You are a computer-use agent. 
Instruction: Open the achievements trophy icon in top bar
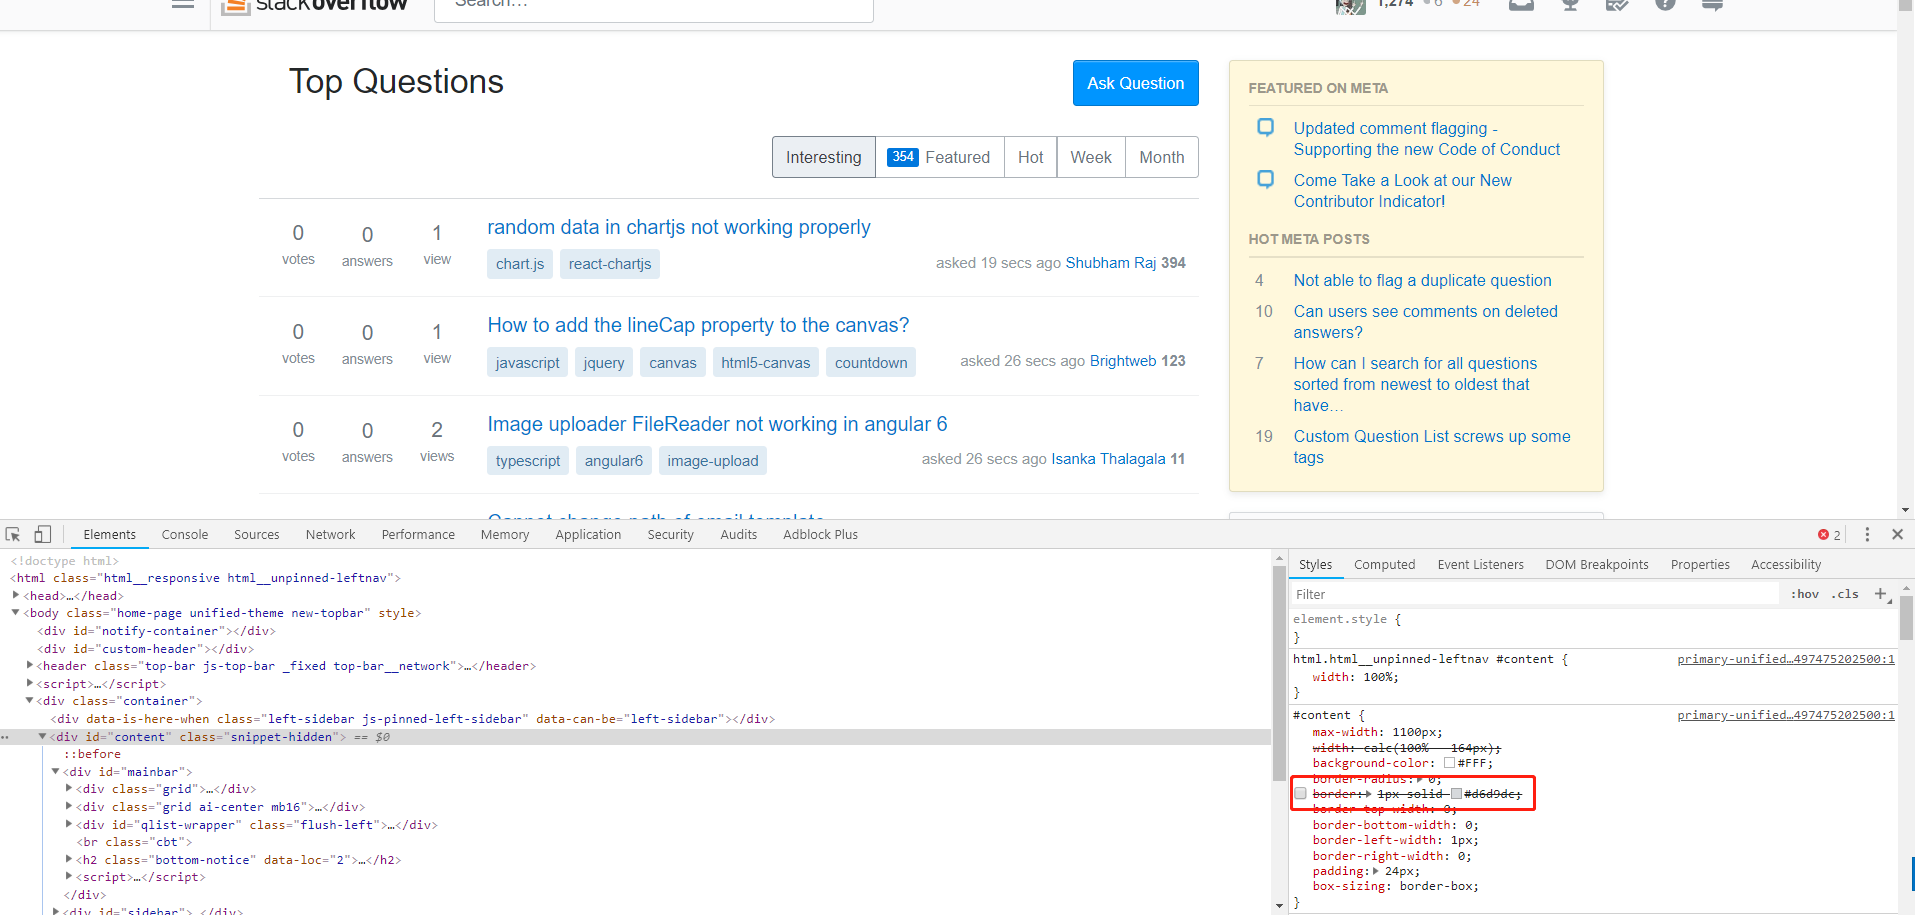(x=1570, y=5)
